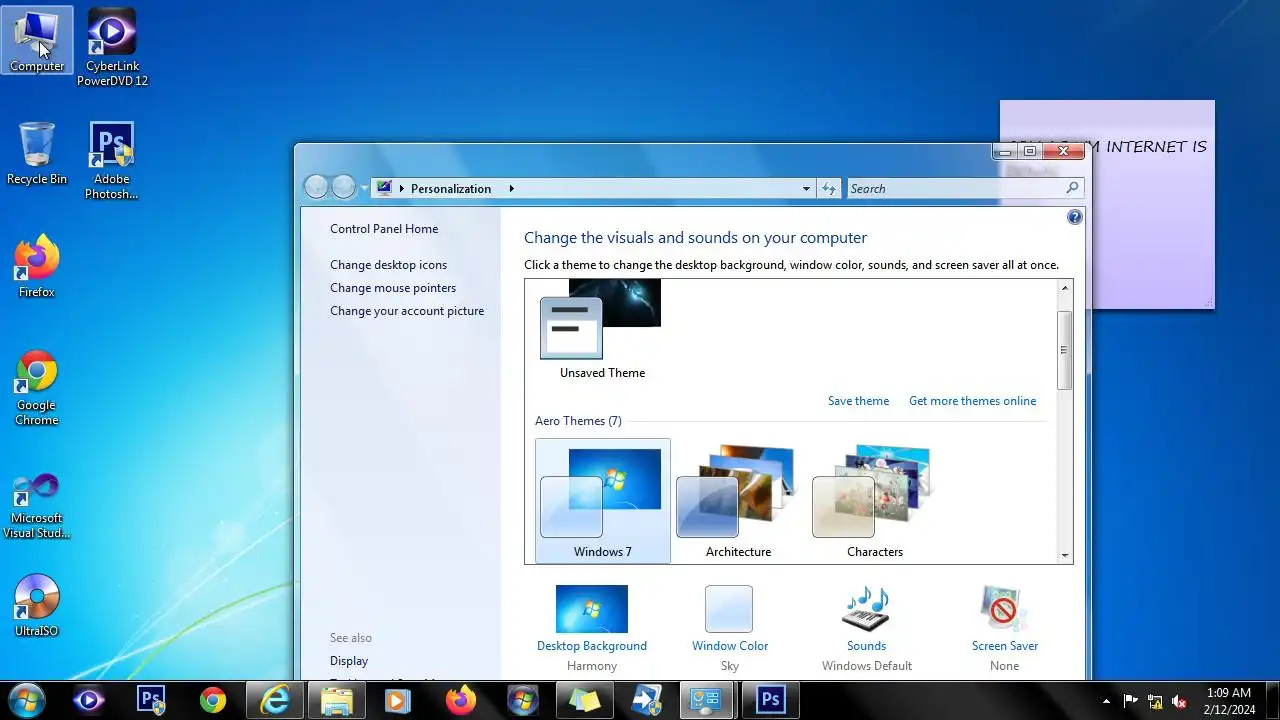The width and height of the screenshot is (1280, 720).
Task: Select the Unsaved Theme thumbnail
Action: click(x=602, y=329)
